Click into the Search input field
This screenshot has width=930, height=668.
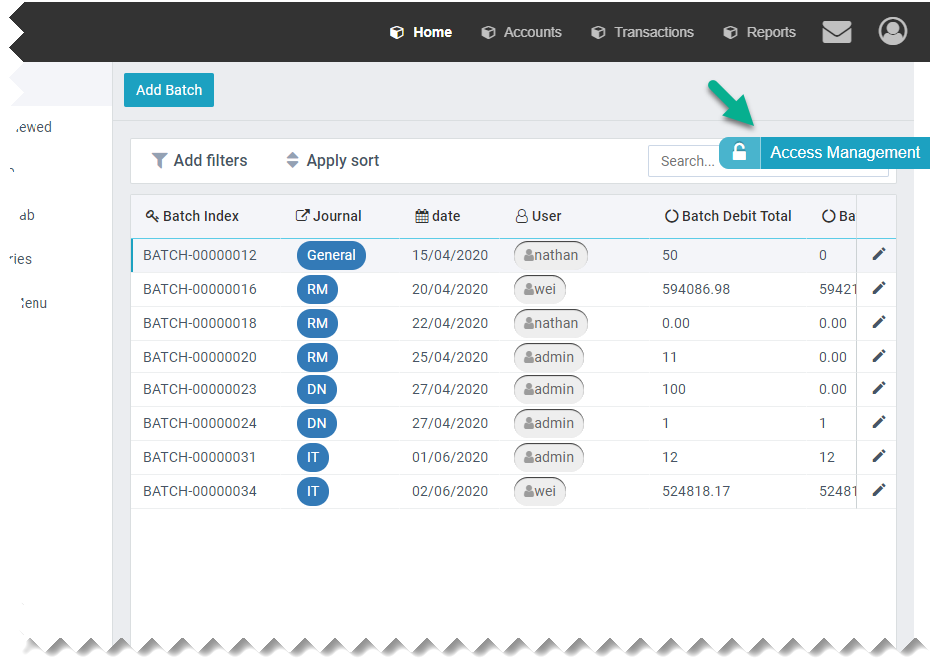[x=685, y=161]
